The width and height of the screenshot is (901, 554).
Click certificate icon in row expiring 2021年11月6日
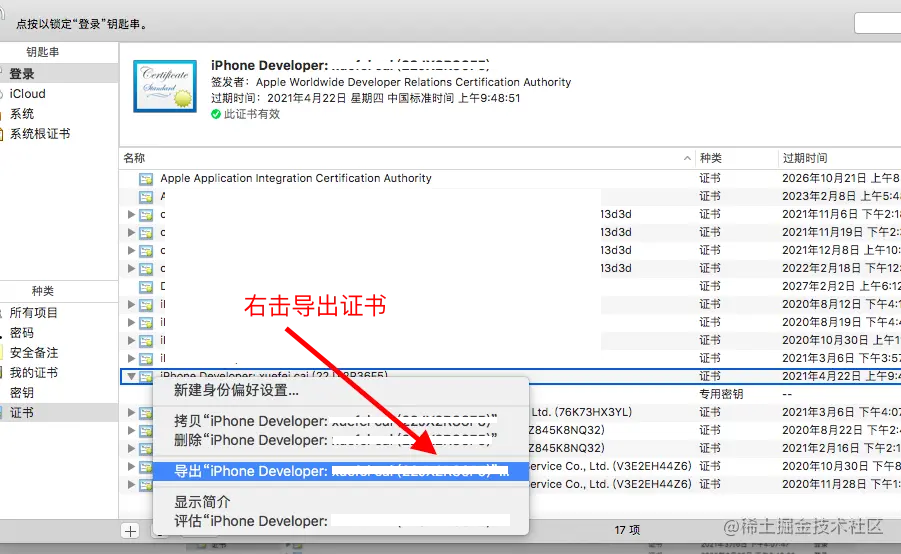coord(146,214)
